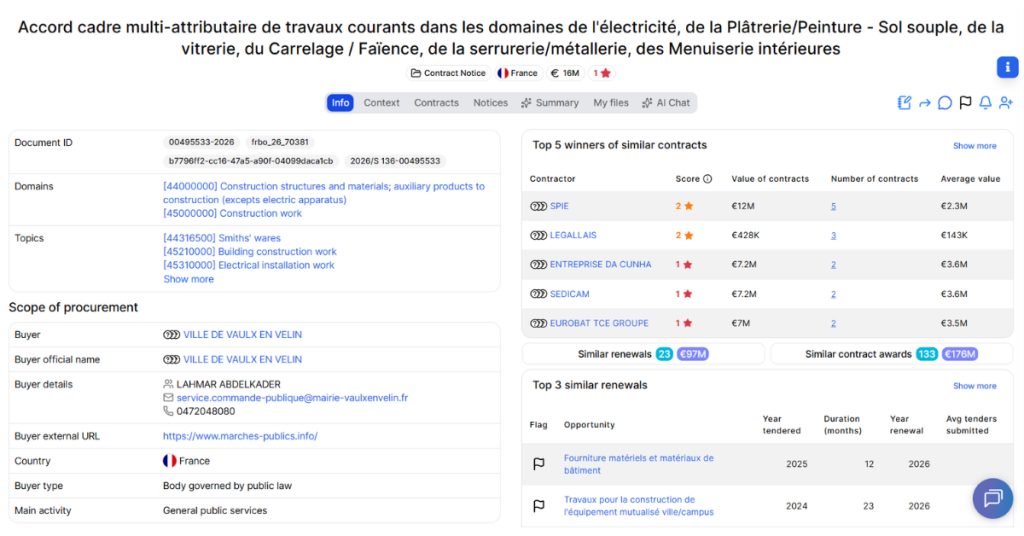Switch to the Summary tab
Image resolution: width=1024 pixels, height=536 pixels.
tap(550, 102)
